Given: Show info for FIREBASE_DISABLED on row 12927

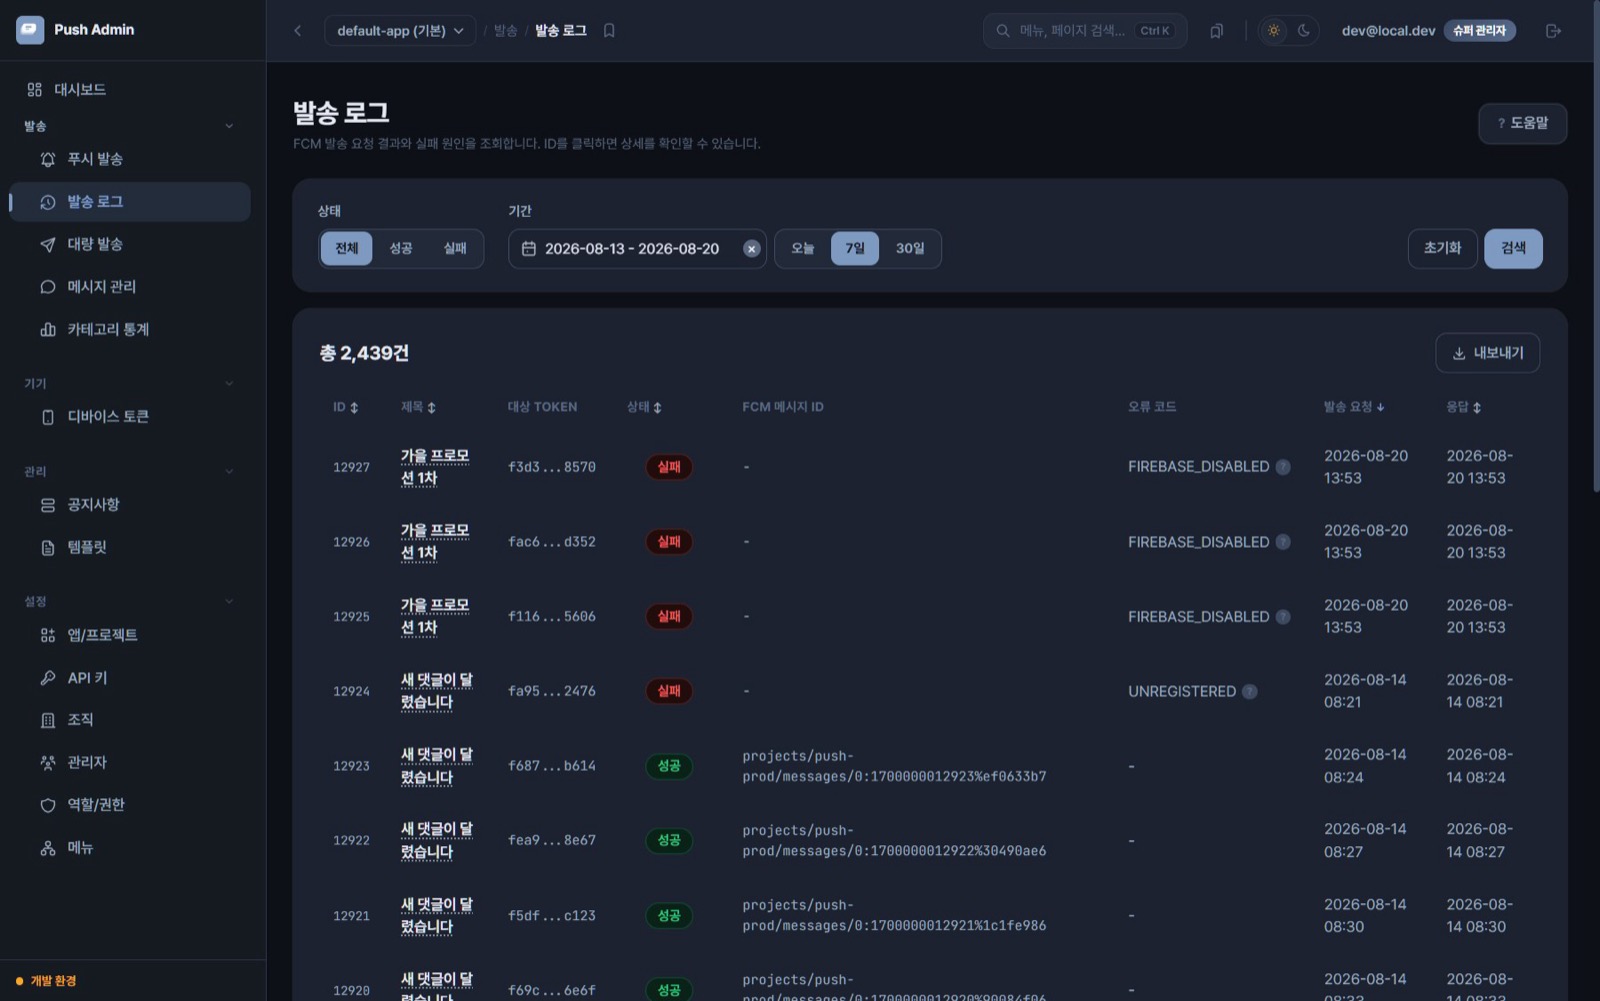Looking at the screenshot, I should pos(1283,467).
